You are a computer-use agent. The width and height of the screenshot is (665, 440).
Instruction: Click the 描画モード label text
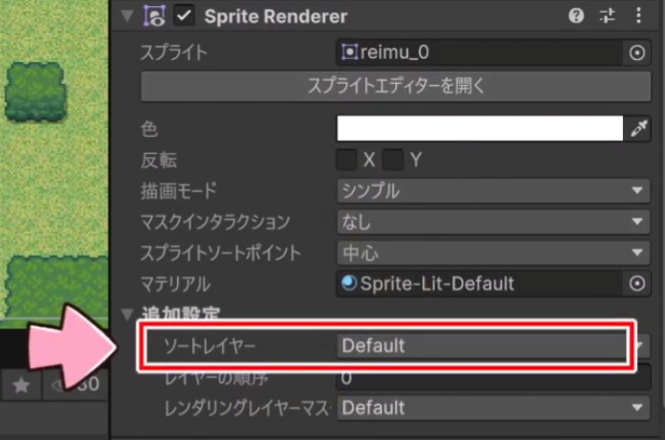pyautogui.click(x=179, y=191)
